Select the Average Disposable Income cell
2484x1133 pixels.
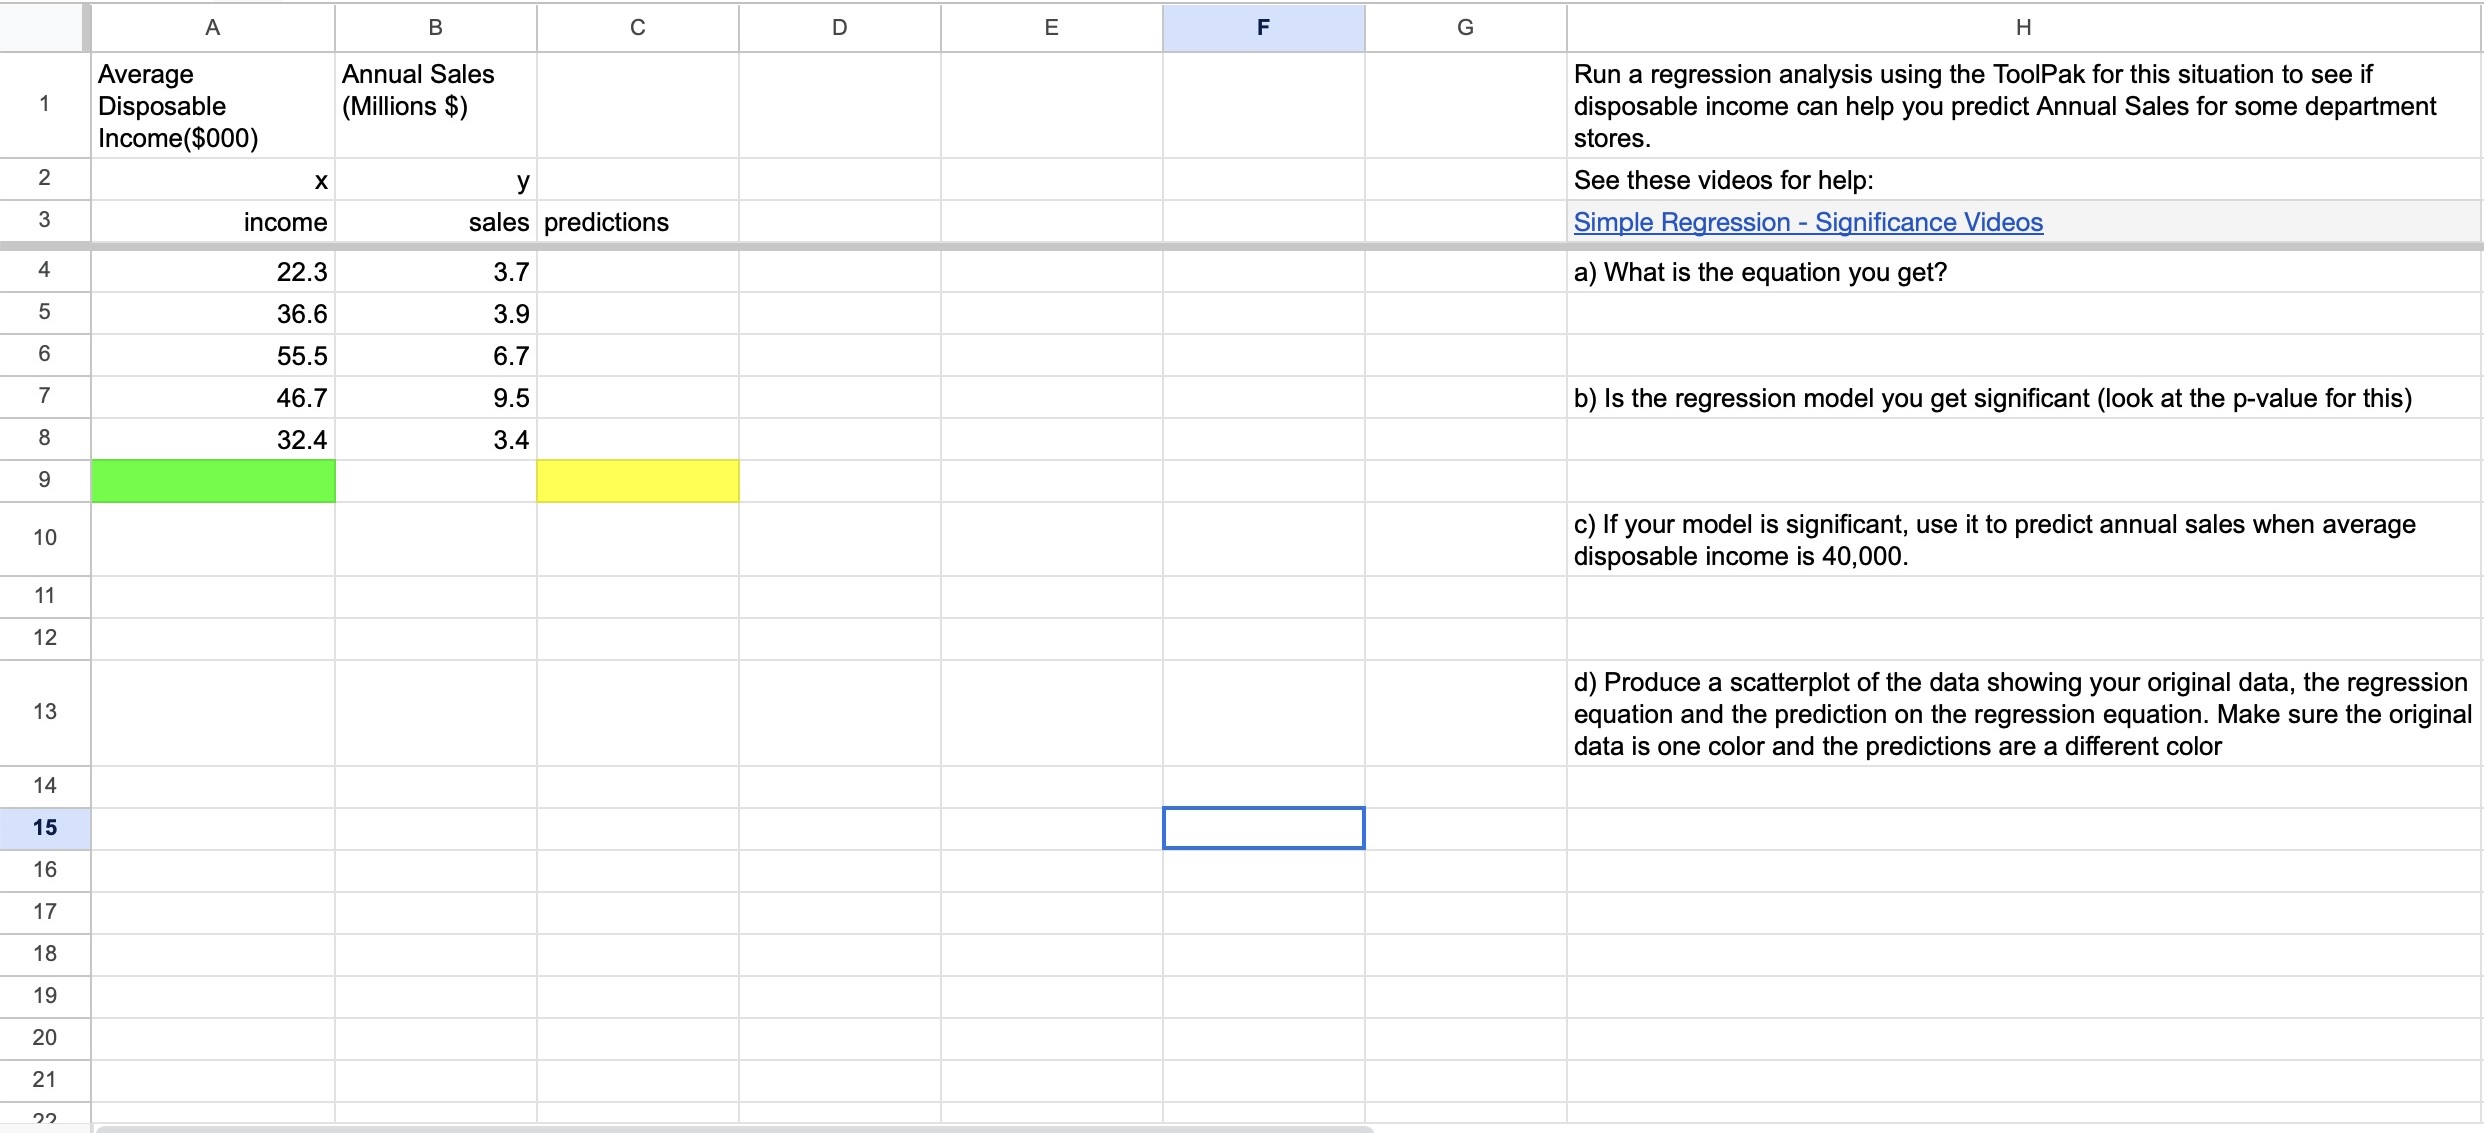click(x=212, y=105)
